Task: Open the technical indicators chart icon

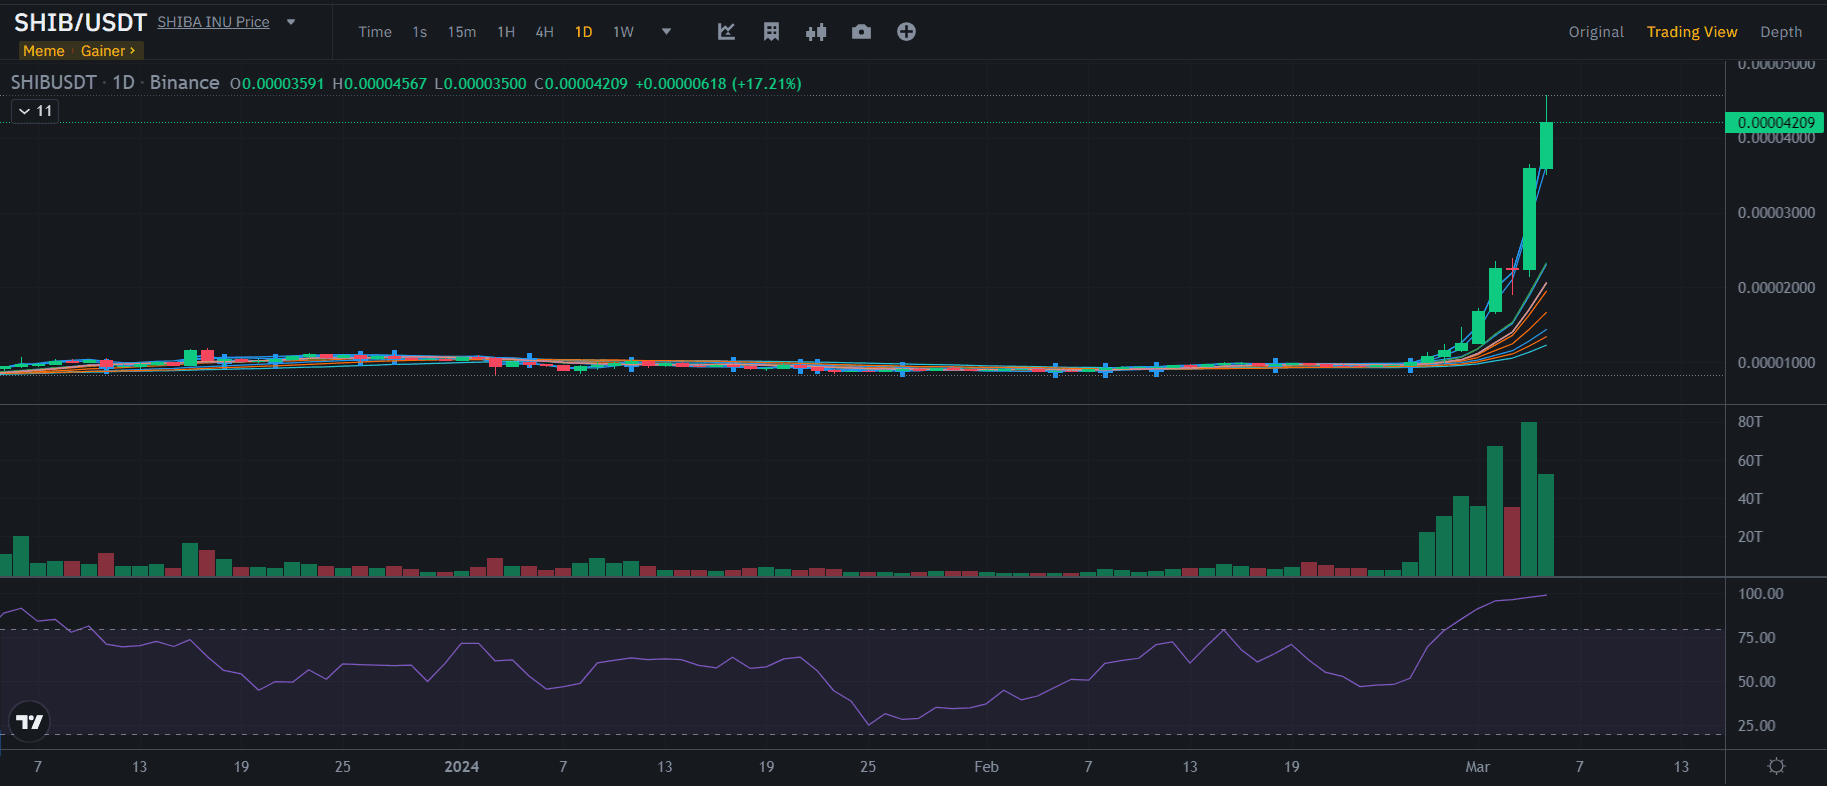Action: click(x=727, y=32)
